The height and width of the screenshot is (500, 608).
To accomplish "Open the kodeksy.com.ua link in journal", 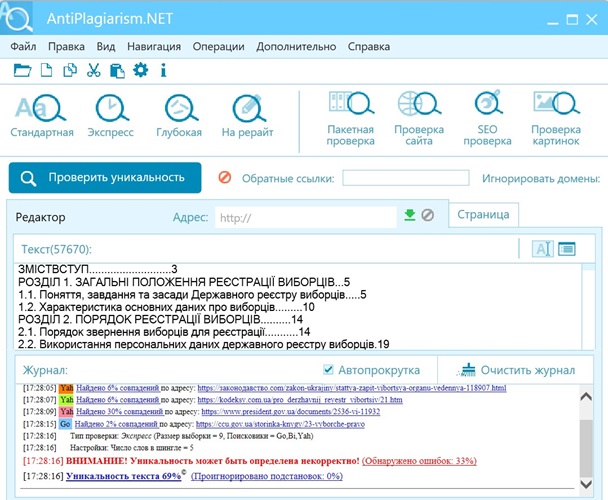I will pos(300,400).
